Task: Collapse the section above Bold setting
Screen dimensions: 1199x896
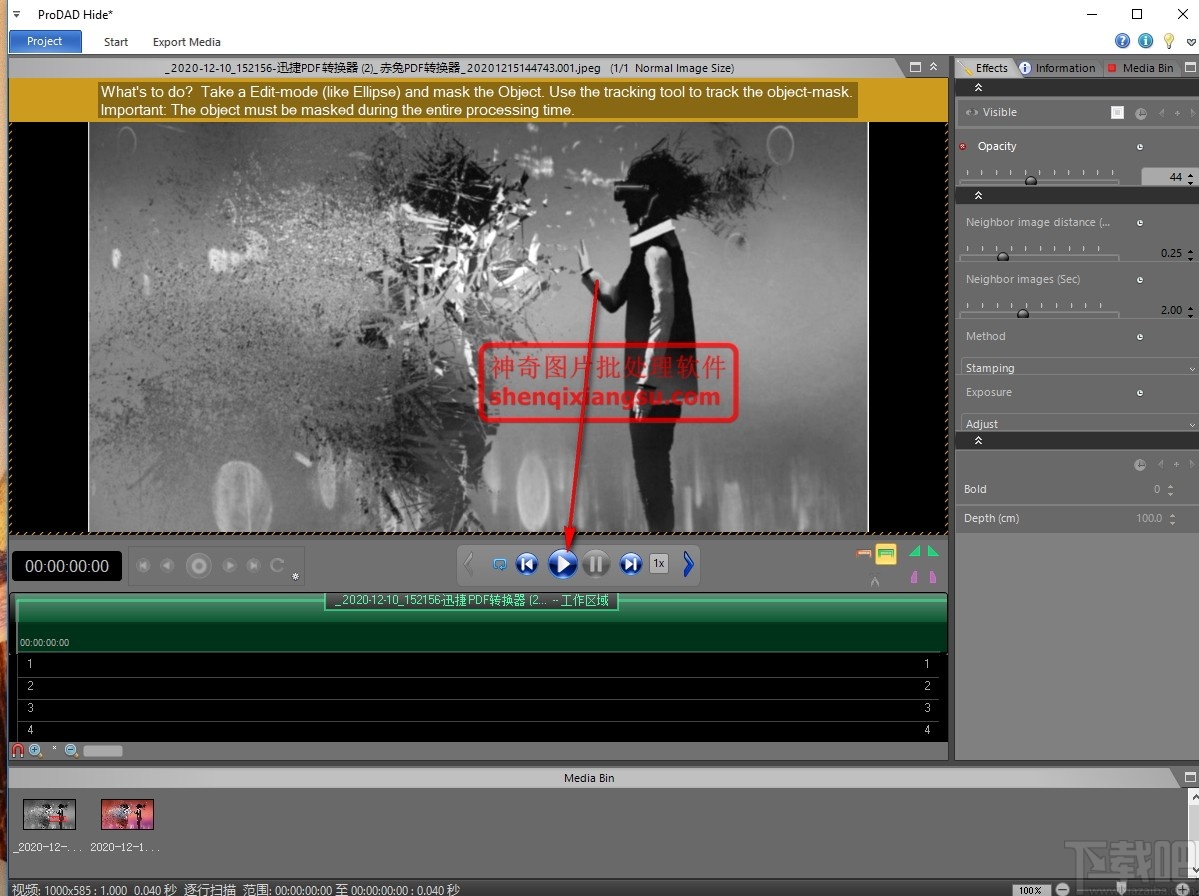Action: click(978, 441)
